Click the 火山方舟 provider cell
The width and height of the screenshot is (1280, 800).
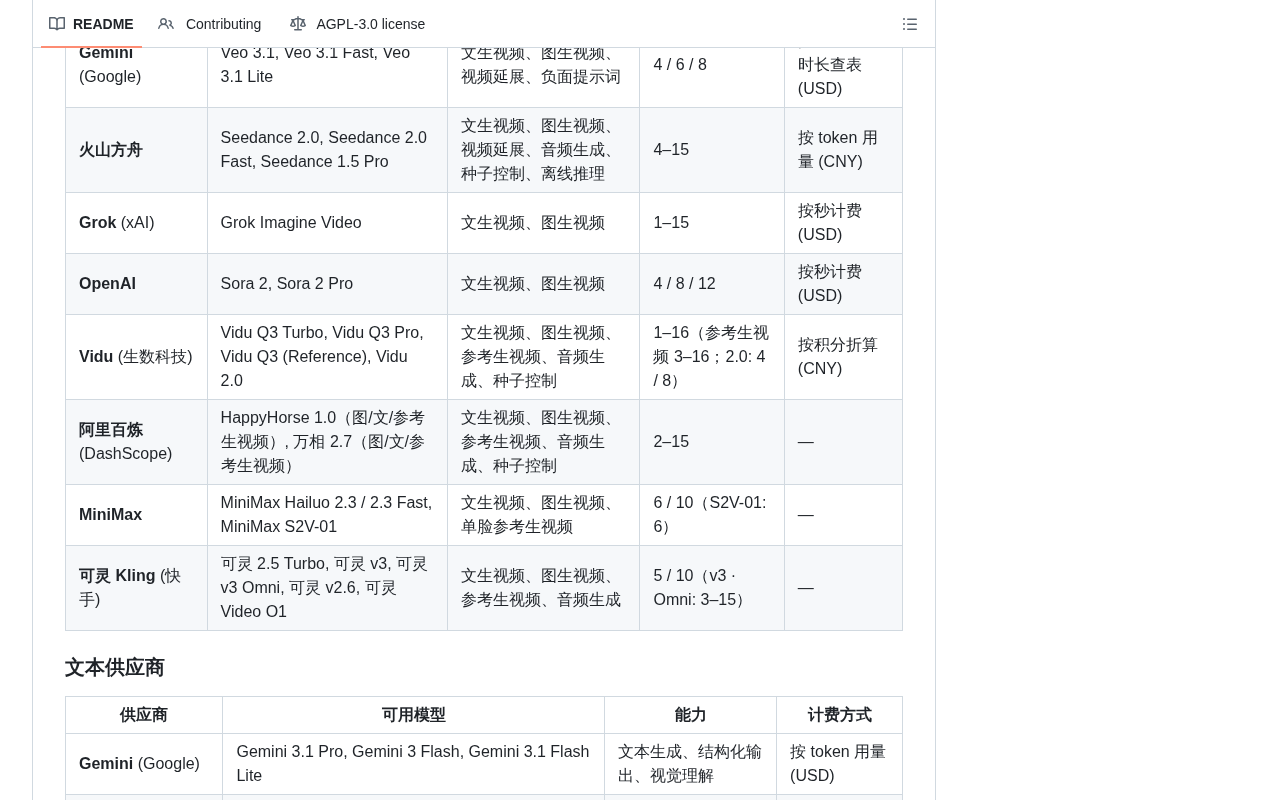[136, 150]
